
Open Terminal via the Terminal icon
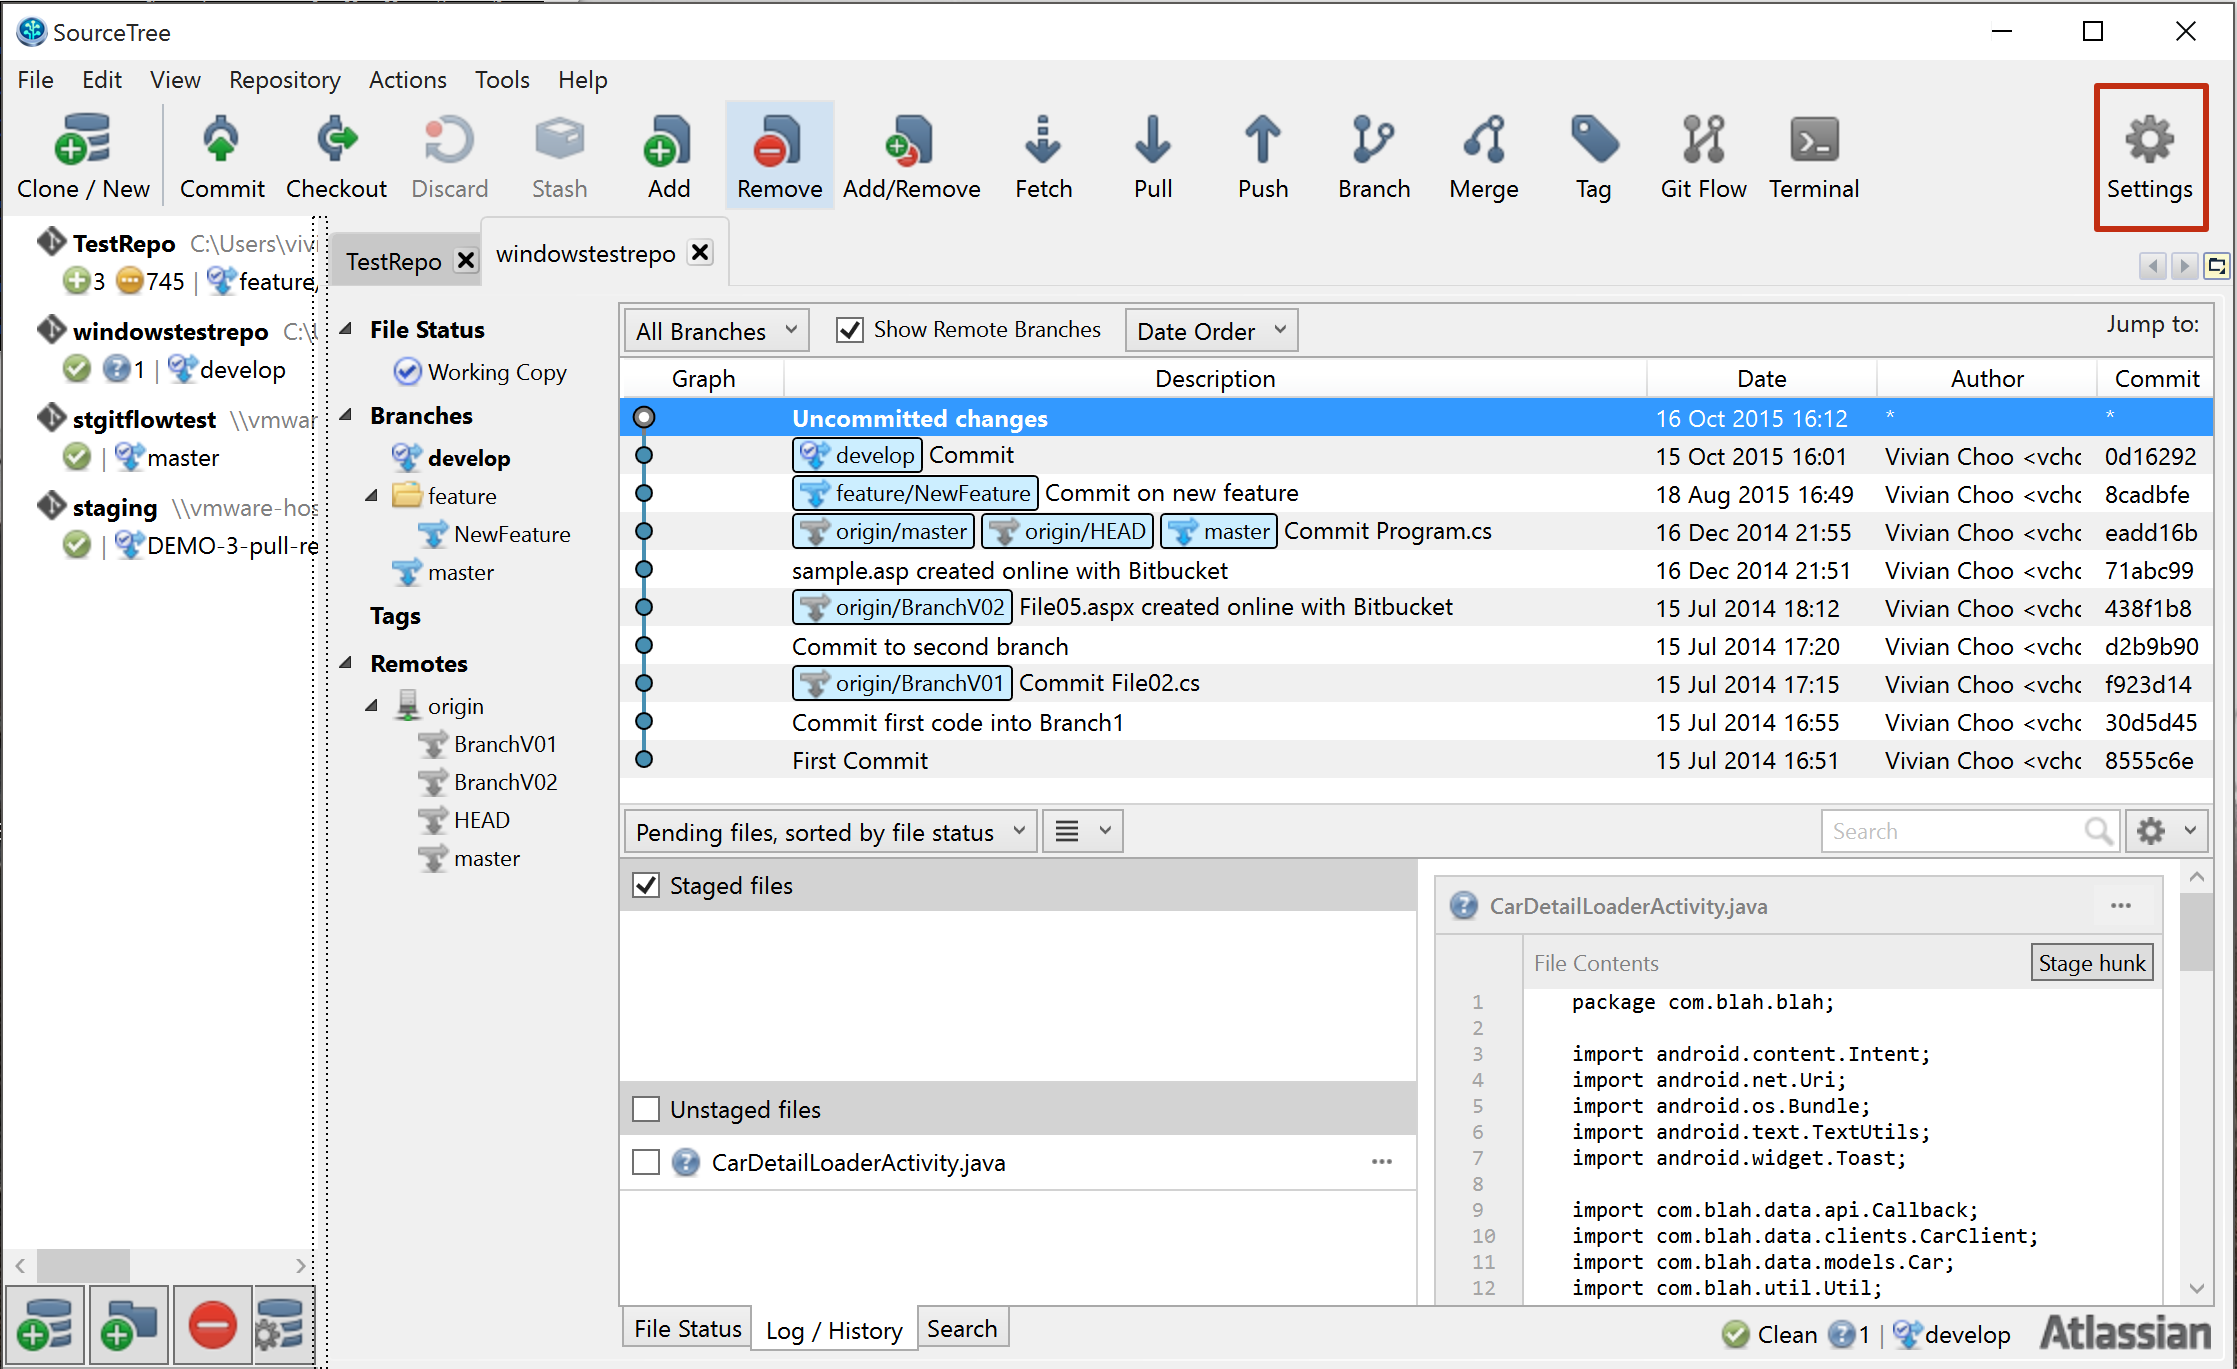click(x=1817, y=155)
